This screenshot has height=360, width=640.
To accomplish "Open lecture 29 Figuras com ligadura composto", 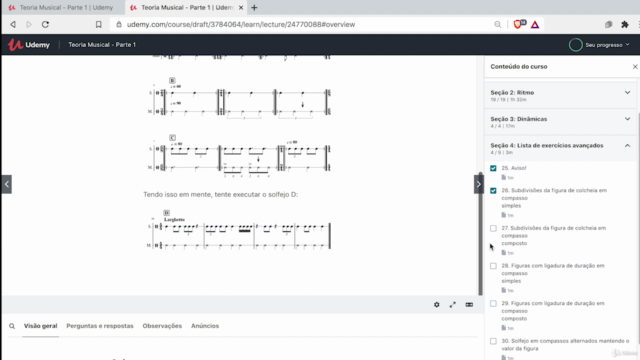I will (x=553, y=311).
